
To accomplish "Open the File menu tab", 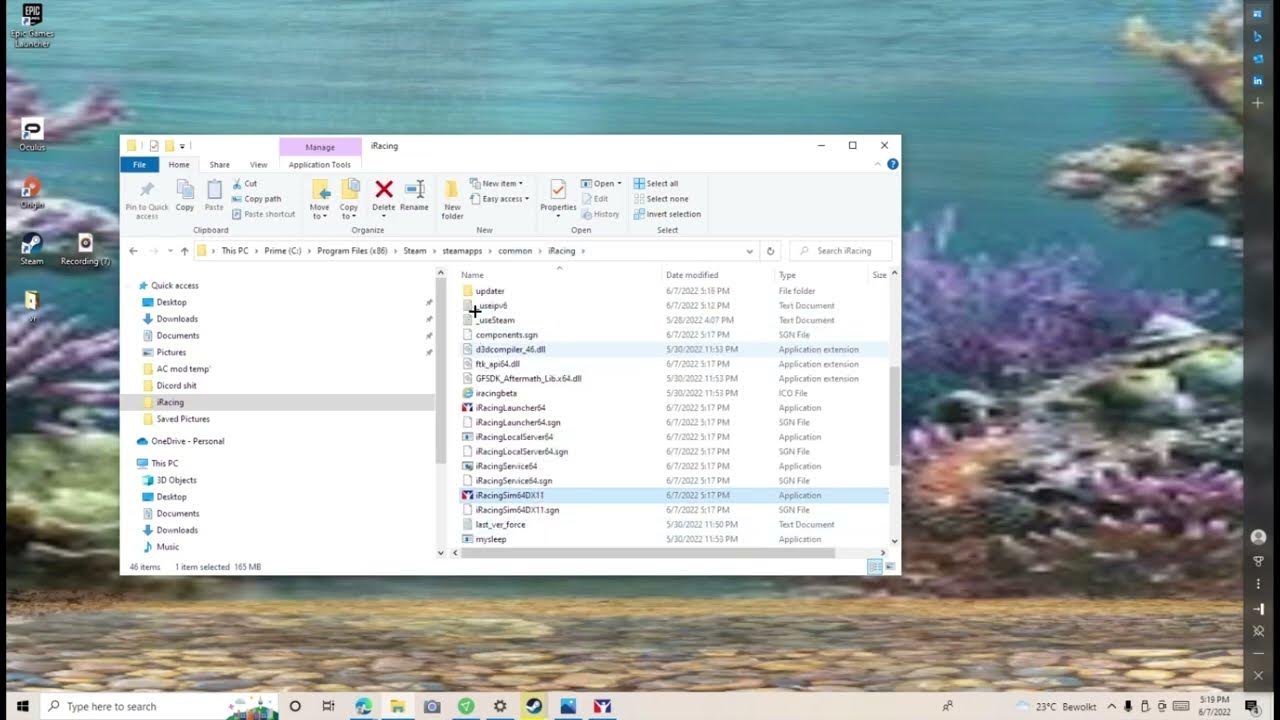I will (140, 165).
